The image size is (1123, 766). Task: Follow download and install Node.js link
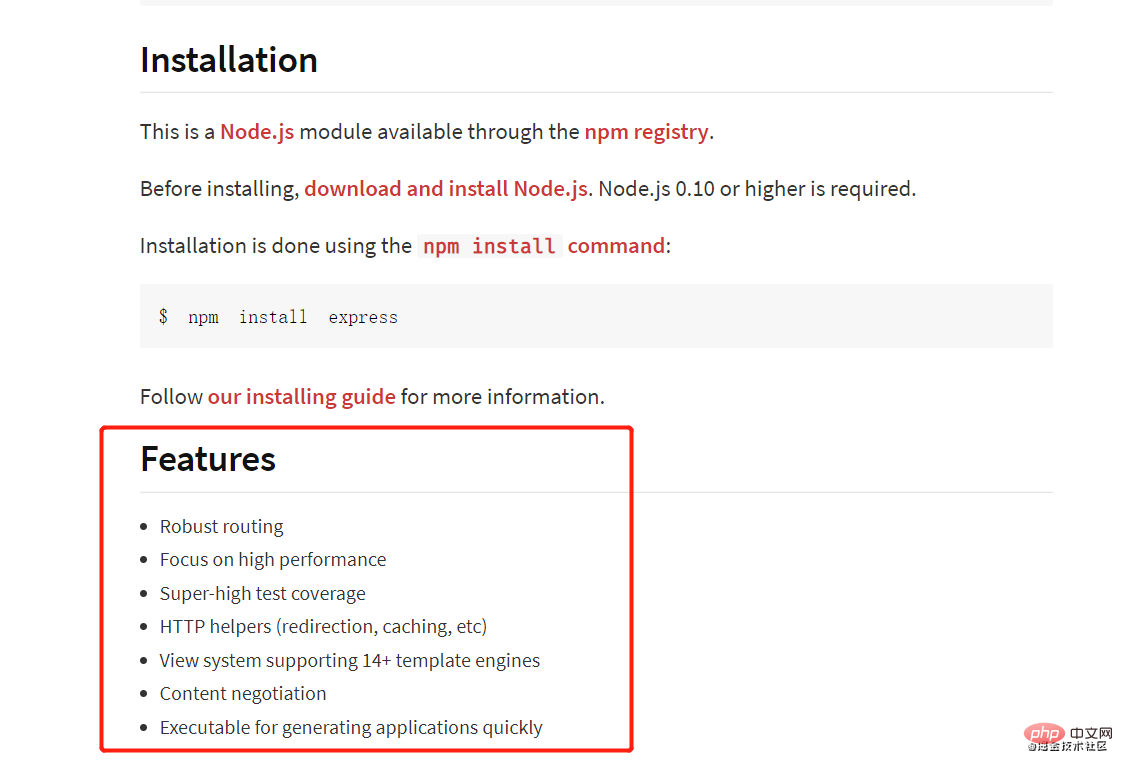click(x=446, y=189)
